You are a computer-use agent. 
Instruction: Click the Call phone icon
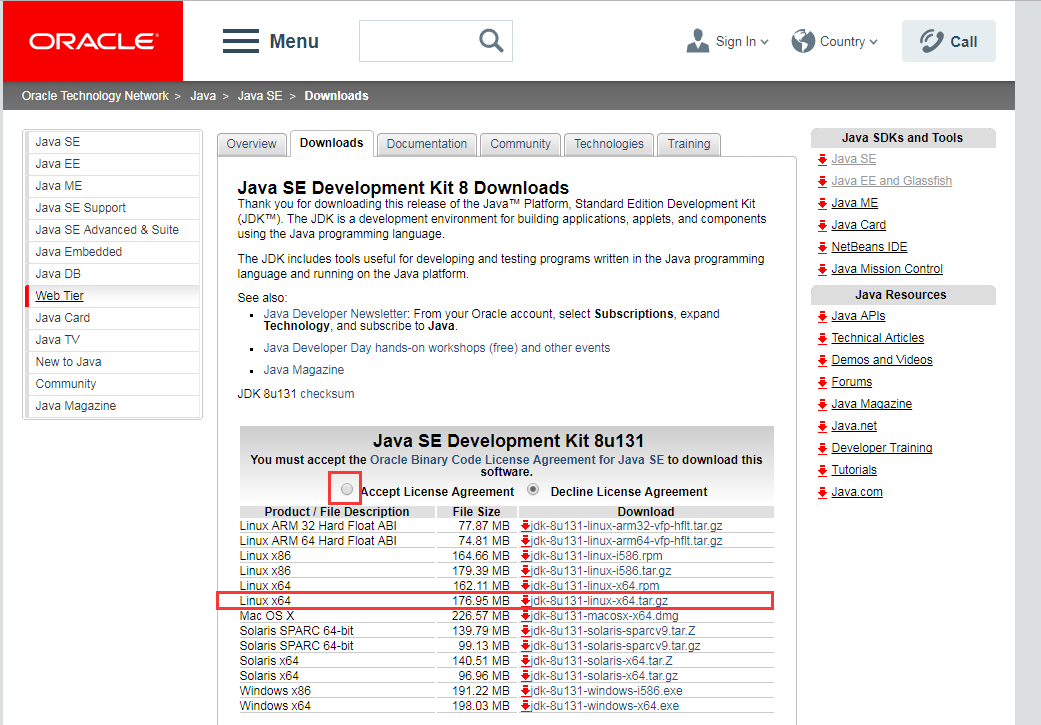(931, 41)
